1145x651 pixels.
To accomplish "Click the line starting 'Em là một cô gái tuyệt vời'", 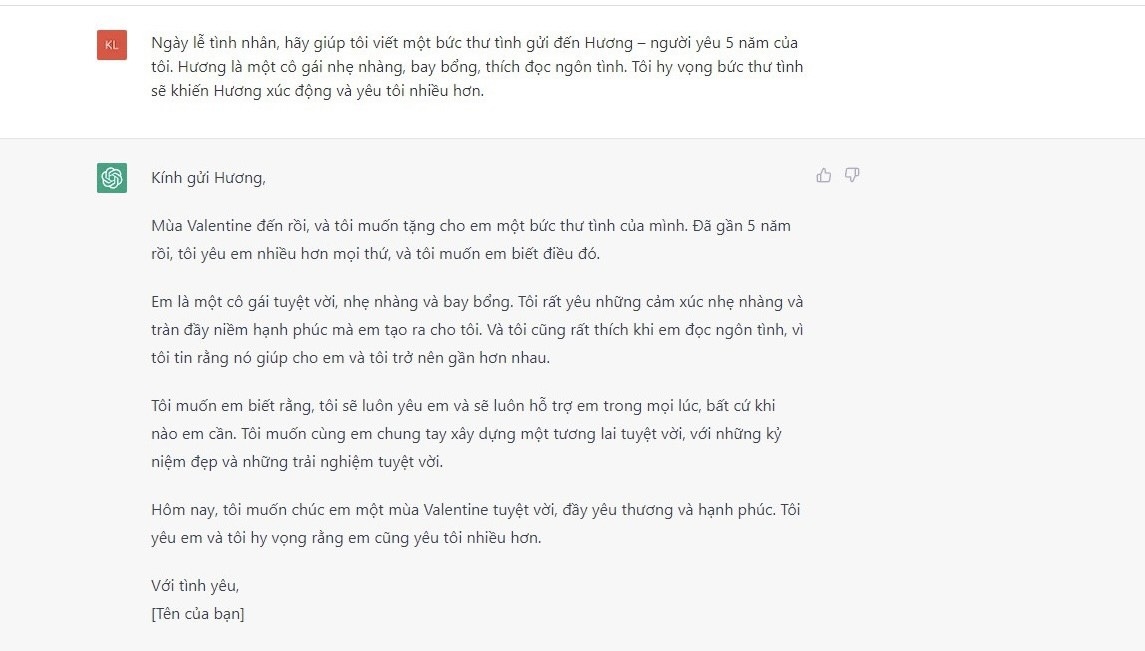I will [x=477, y=302].
